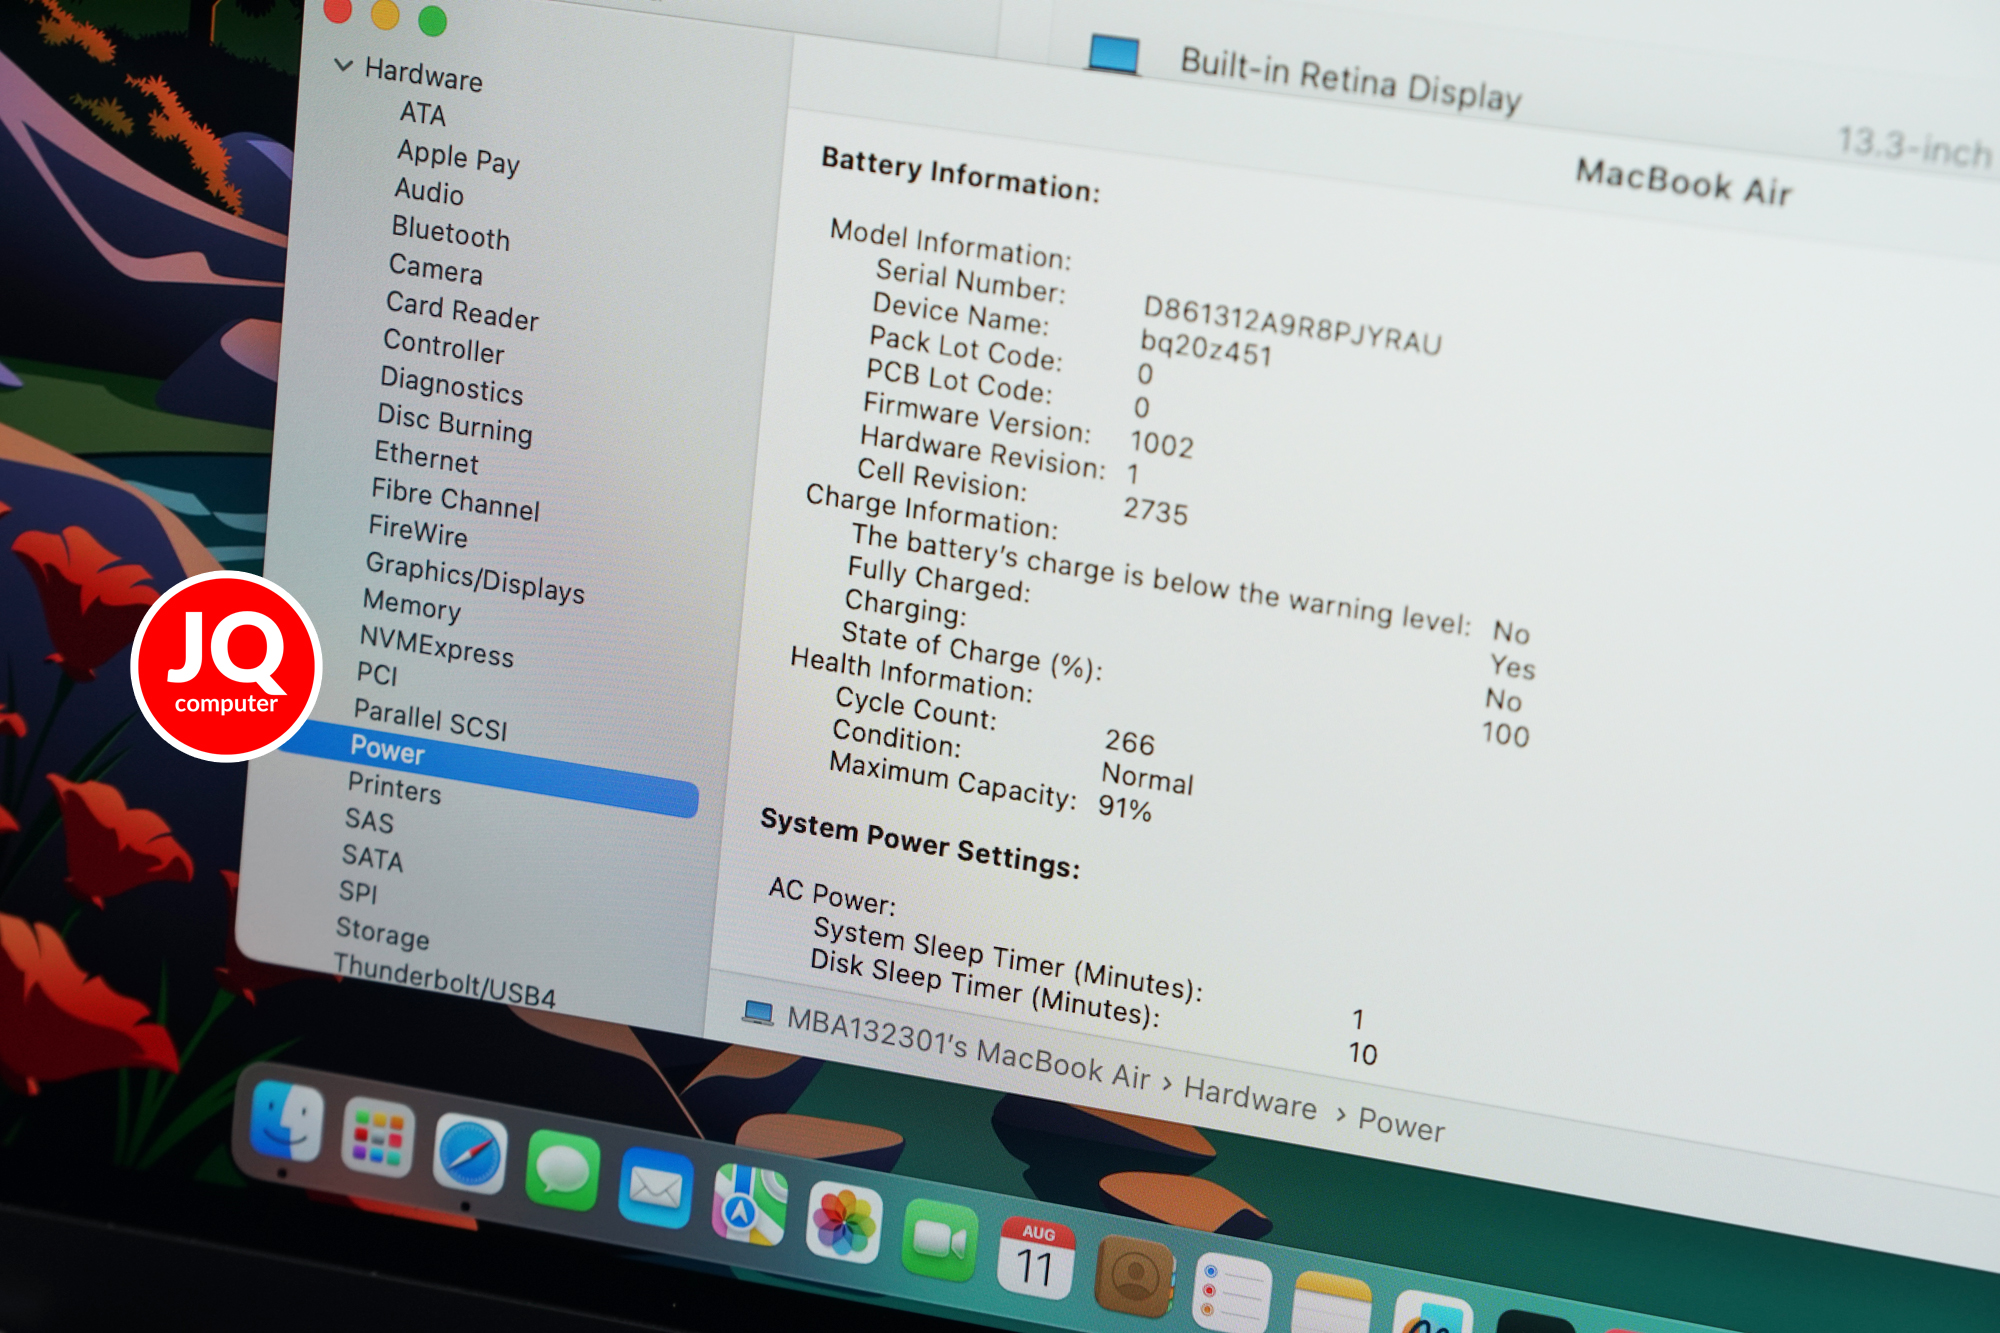Select FireWire in the sidebar
2000x1333 pixels.
pyautogui.click(x=418, y=531)
